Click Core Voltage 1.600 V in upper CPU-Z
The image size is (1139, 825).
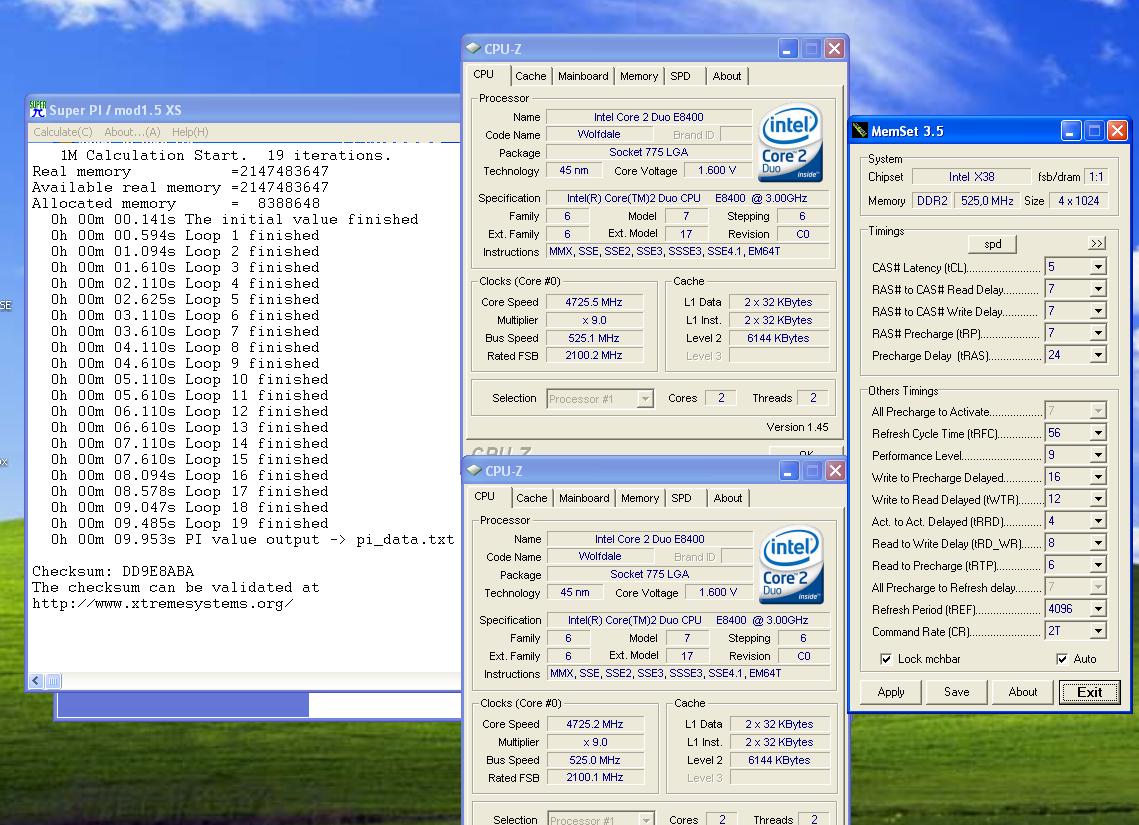[x=716, y=171]
